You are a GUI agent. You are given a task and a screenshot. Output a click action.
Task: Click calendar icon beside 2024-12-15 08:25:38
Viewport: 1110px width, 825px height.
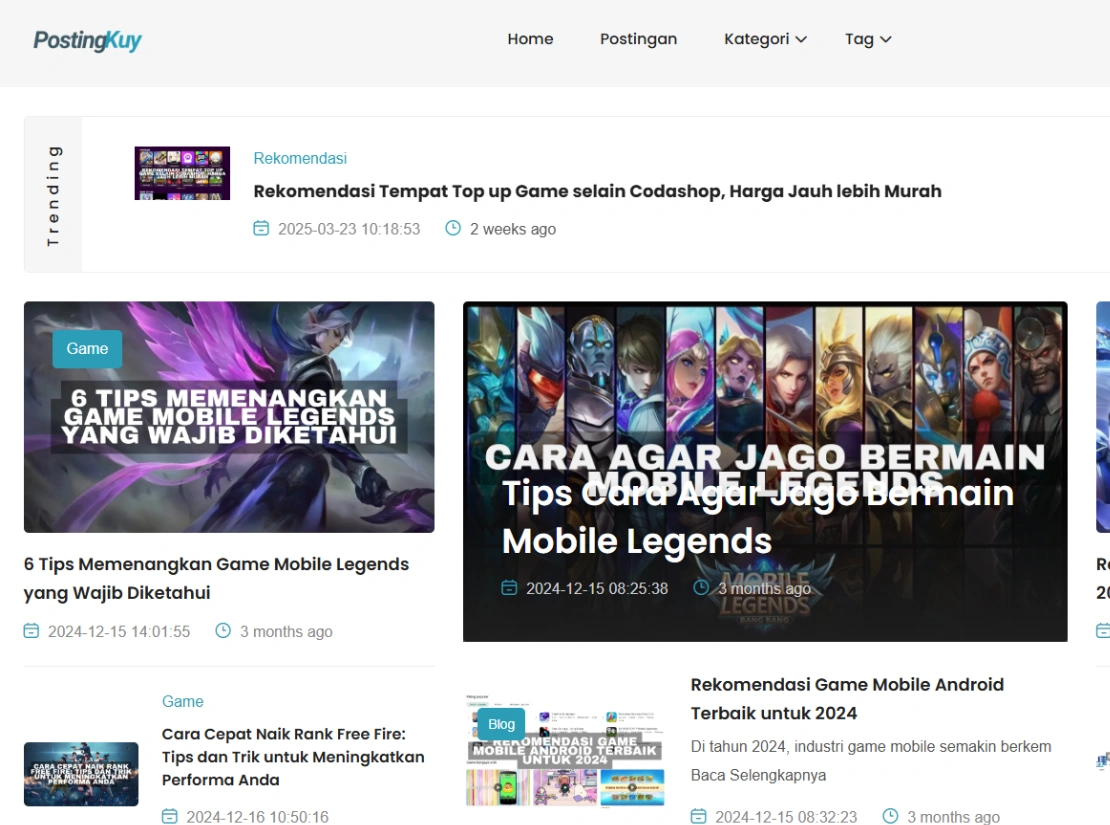point(510,588)
